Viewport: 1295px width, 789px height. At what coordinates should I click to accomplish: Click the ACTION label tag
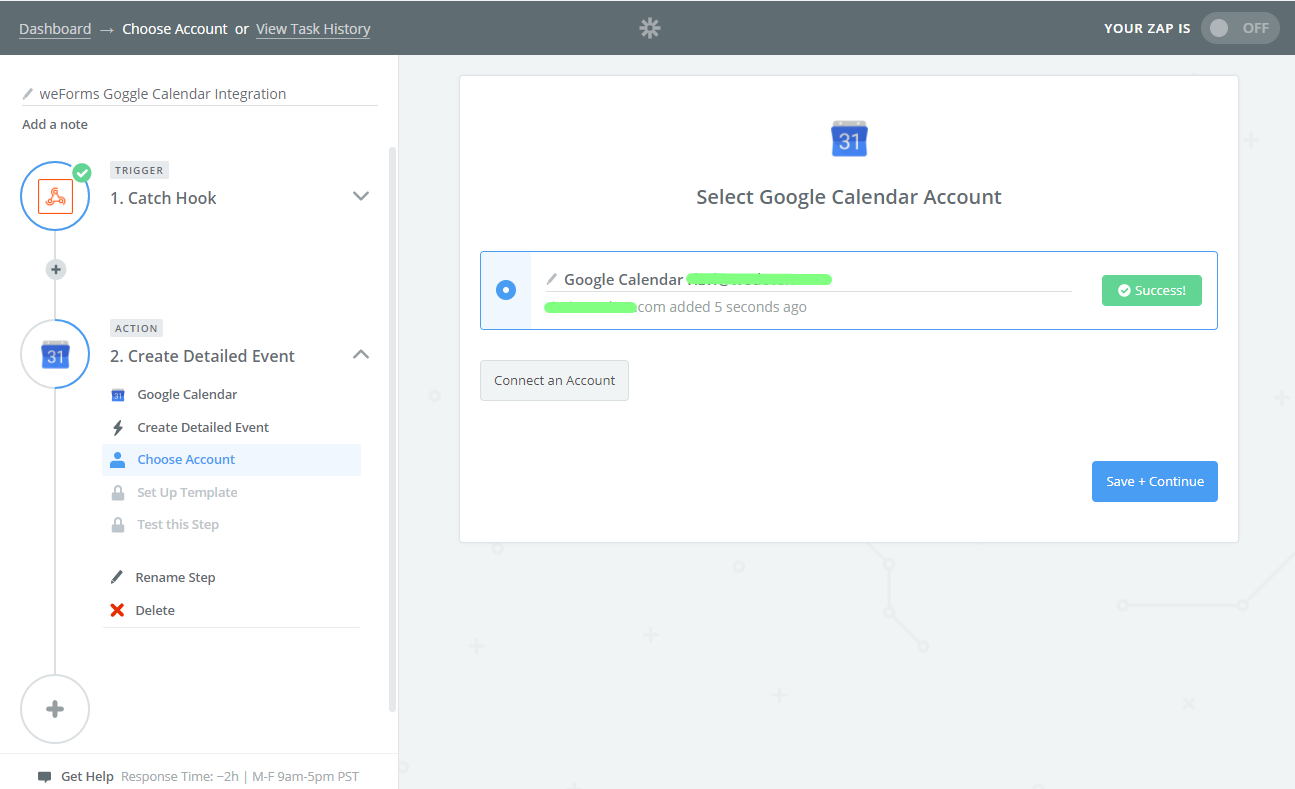click(136, 328)
